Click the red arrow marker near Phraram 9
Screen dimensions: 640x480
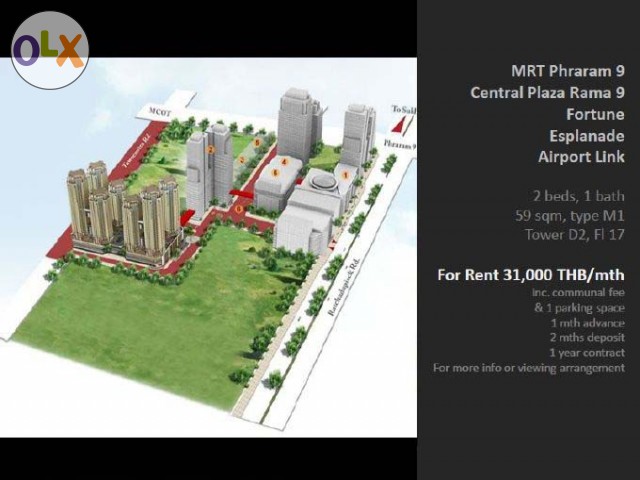pos(399,125)
